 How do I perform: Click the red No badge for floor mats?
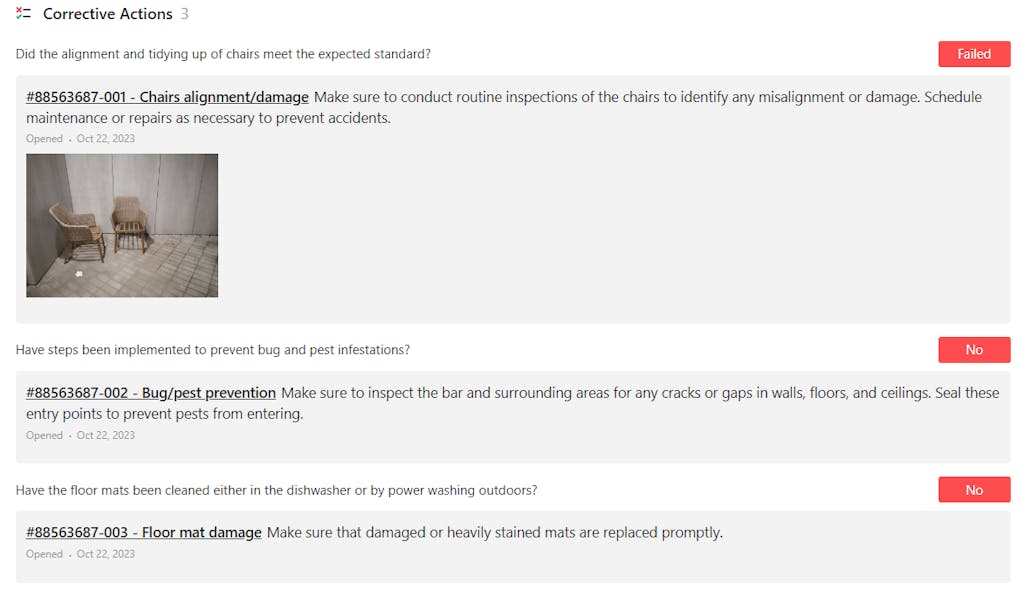click(x=974, y=490)
